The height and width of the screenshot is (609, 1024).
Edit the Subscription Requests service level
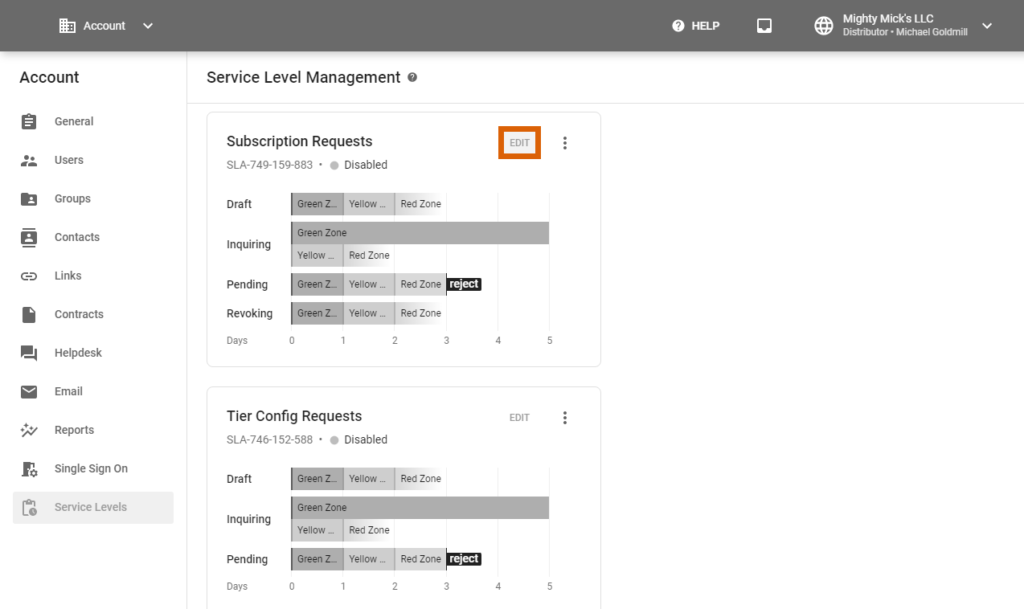coord(519,142)
